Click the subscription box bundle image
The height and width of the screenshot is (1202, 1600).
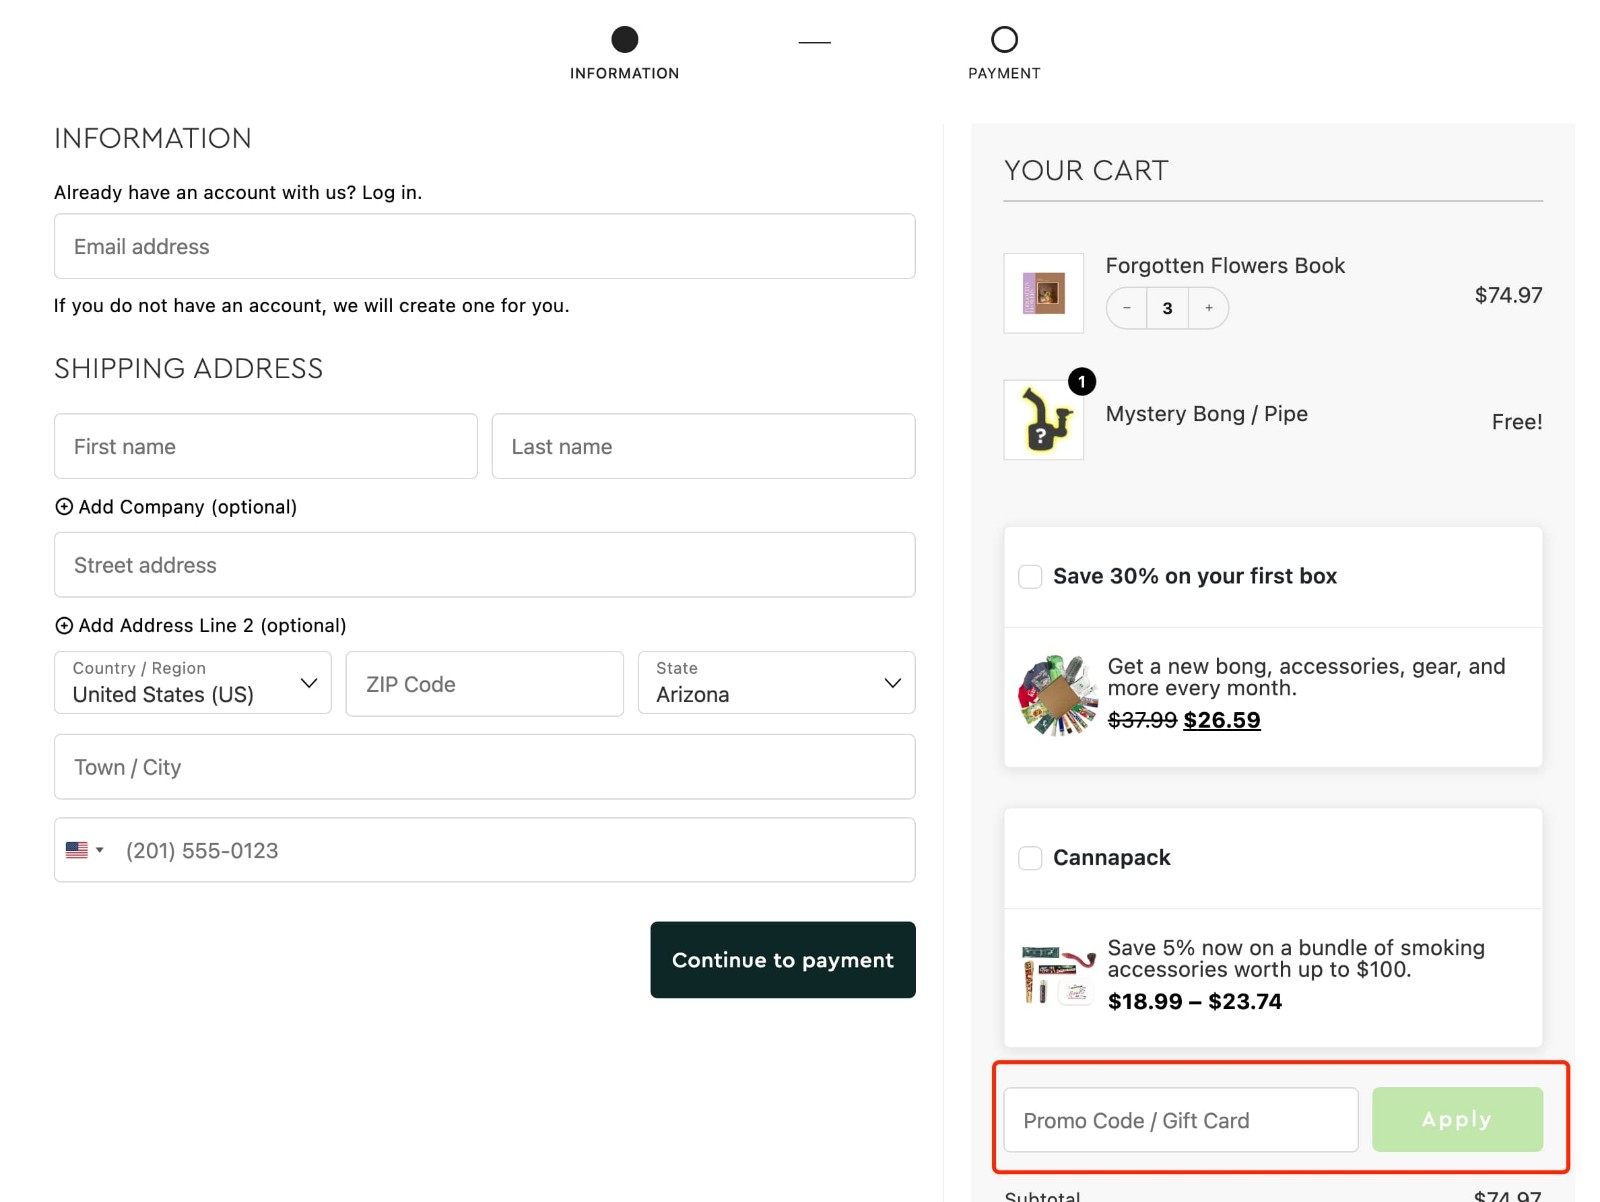(x=1056, y=690)
